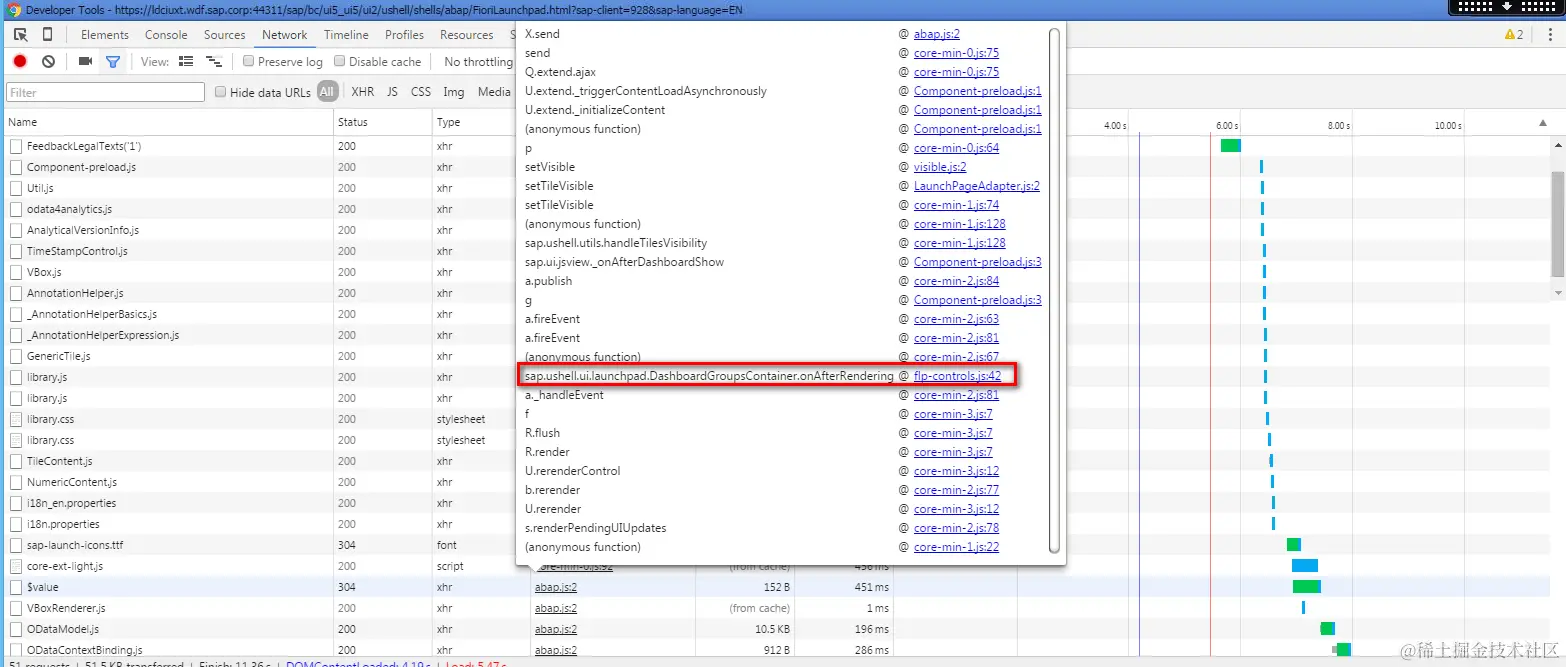This screenshot has width=1566, height=667.
Task: Select the TimeStampControl.js request
Action: pyautogui.click(x=77, y=251)
